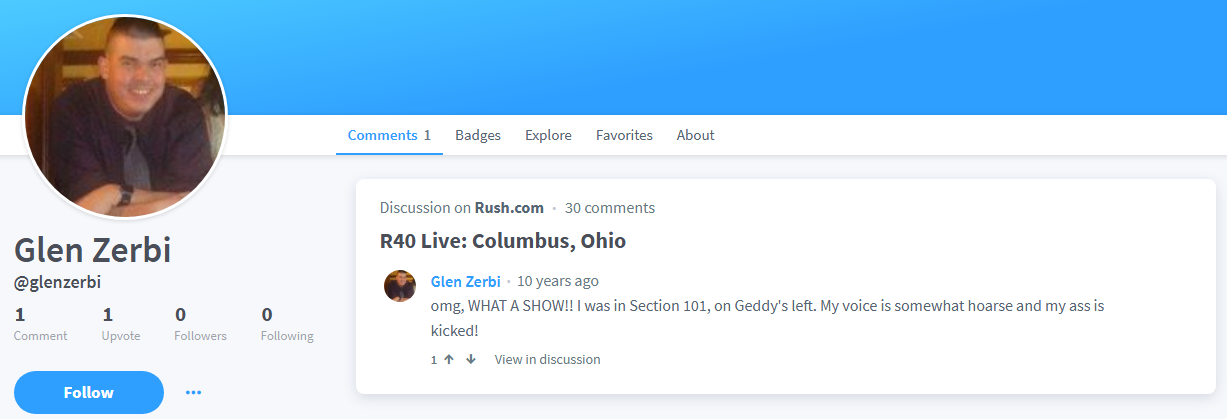
Task: Go to the About tab
Action: (695, 135)
